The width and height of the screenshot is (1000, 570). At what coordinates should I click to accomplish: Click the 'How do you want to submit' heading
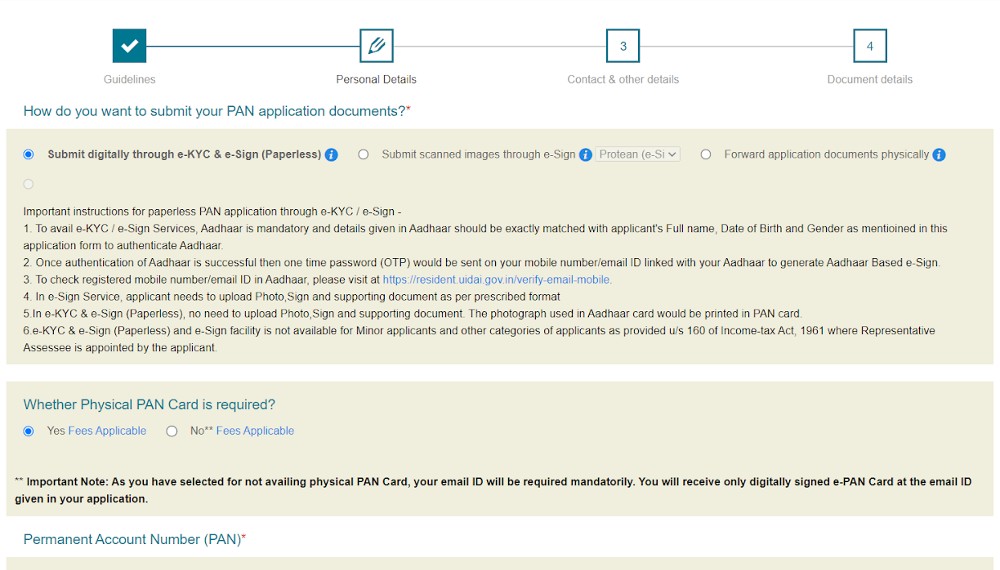217,111
